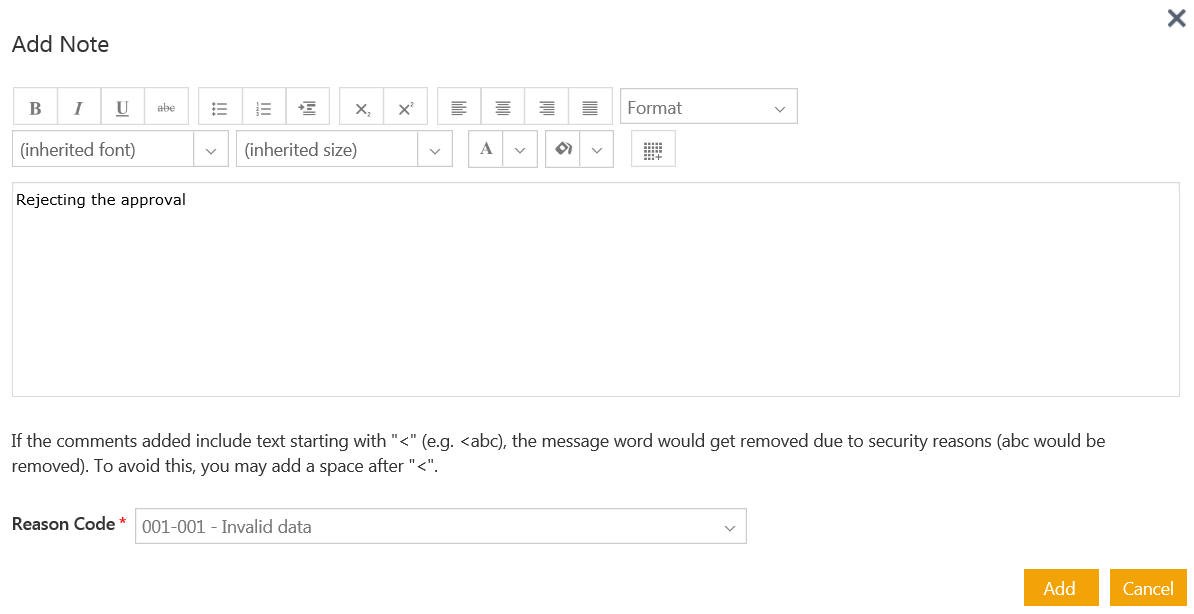Center align the text
1194x614 pixels.
tap(503, 108)
